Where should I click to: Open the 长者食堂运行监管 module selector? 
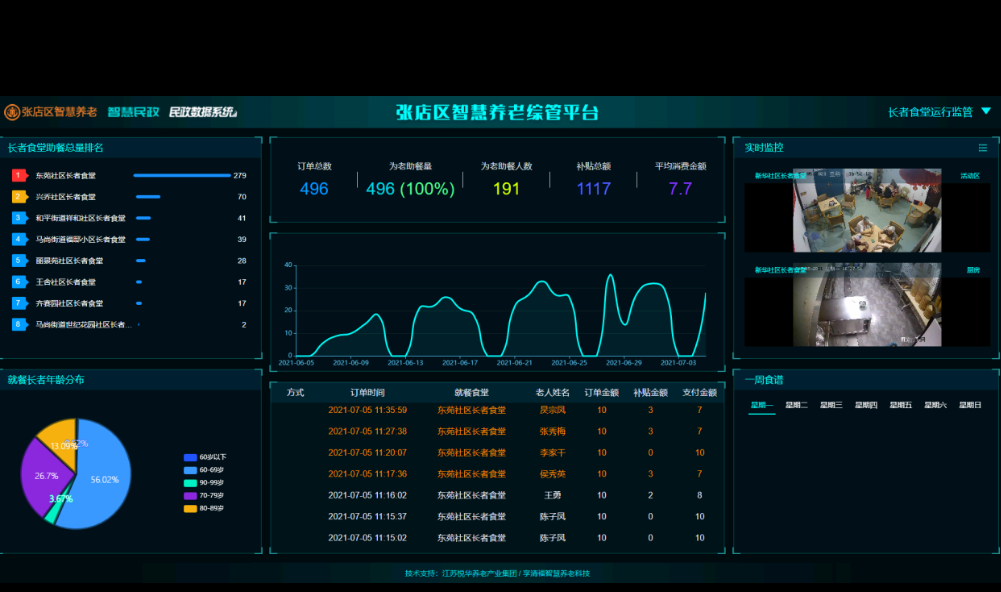[x=930, y=112]
